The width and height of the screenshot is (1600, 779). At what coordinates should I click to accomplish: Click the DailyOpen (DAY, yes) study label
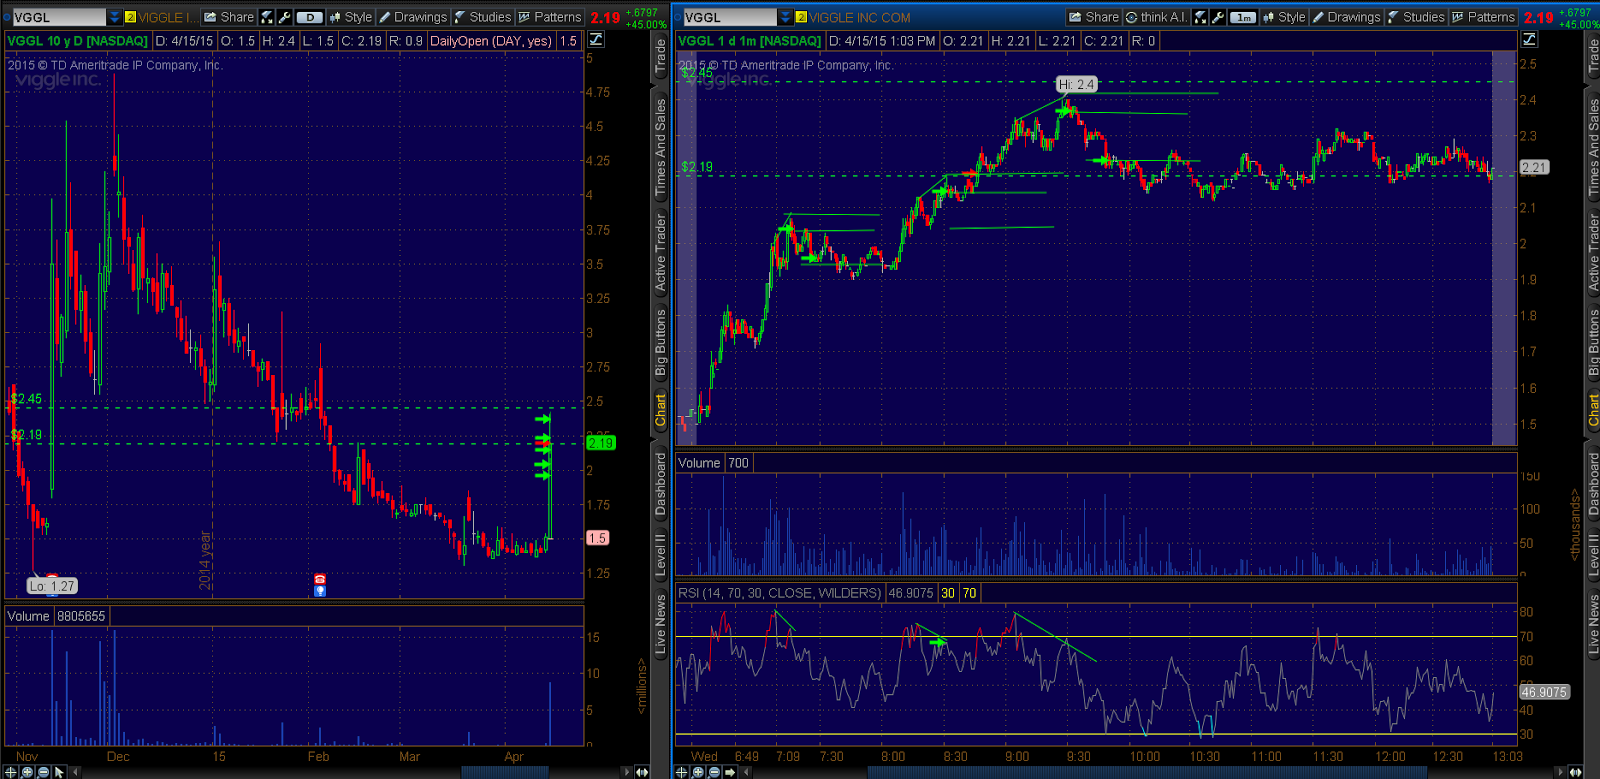491,41
